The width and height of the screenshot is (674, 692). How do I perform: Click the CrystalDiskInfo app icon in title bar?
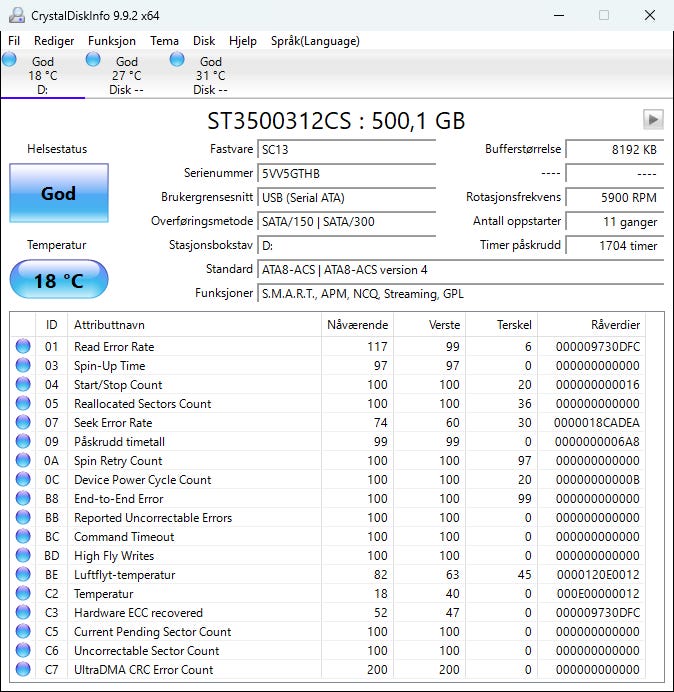click(x=17, y=15)
